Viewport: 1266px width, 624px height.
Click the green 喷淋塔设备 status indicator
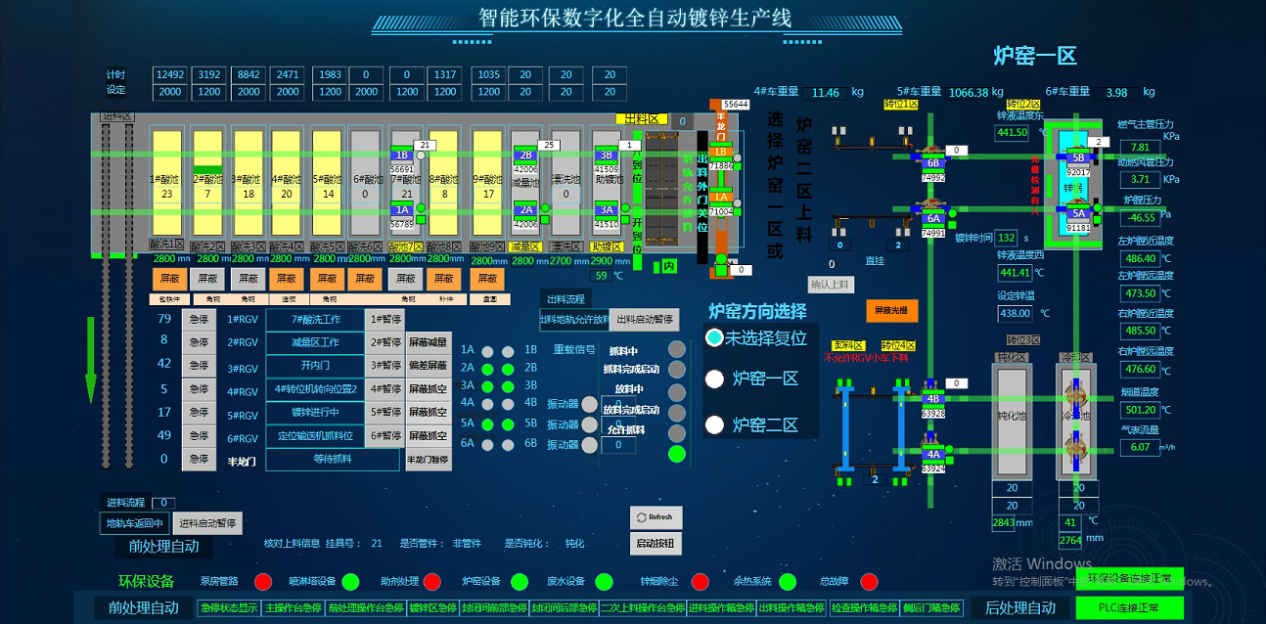350,582
